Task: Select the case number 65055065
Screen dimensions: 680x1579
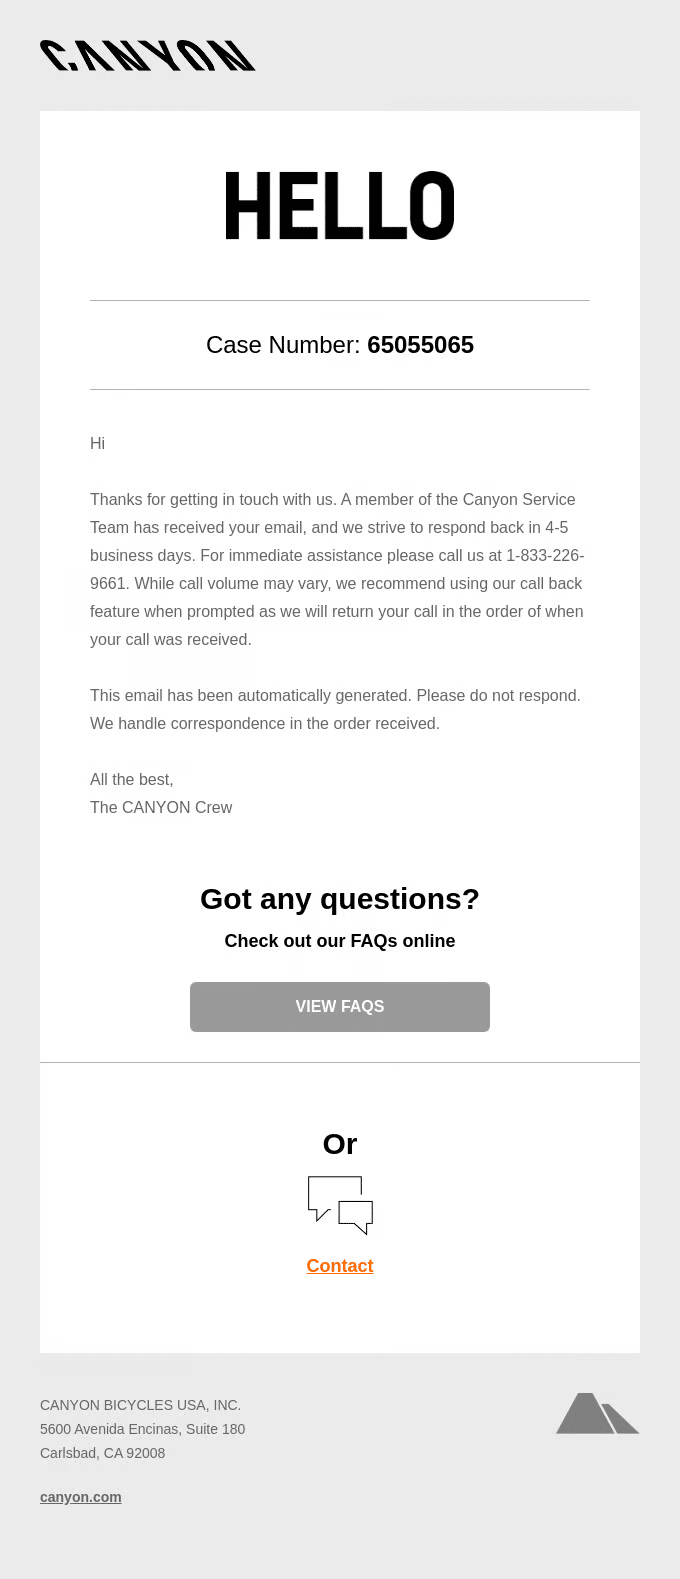Action: tap(420, 345)
